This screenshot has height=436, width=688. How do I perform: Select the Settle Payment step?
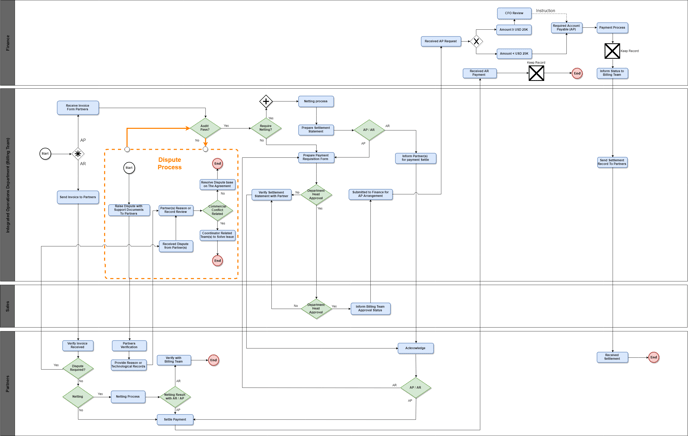click(x=175, y=420)
